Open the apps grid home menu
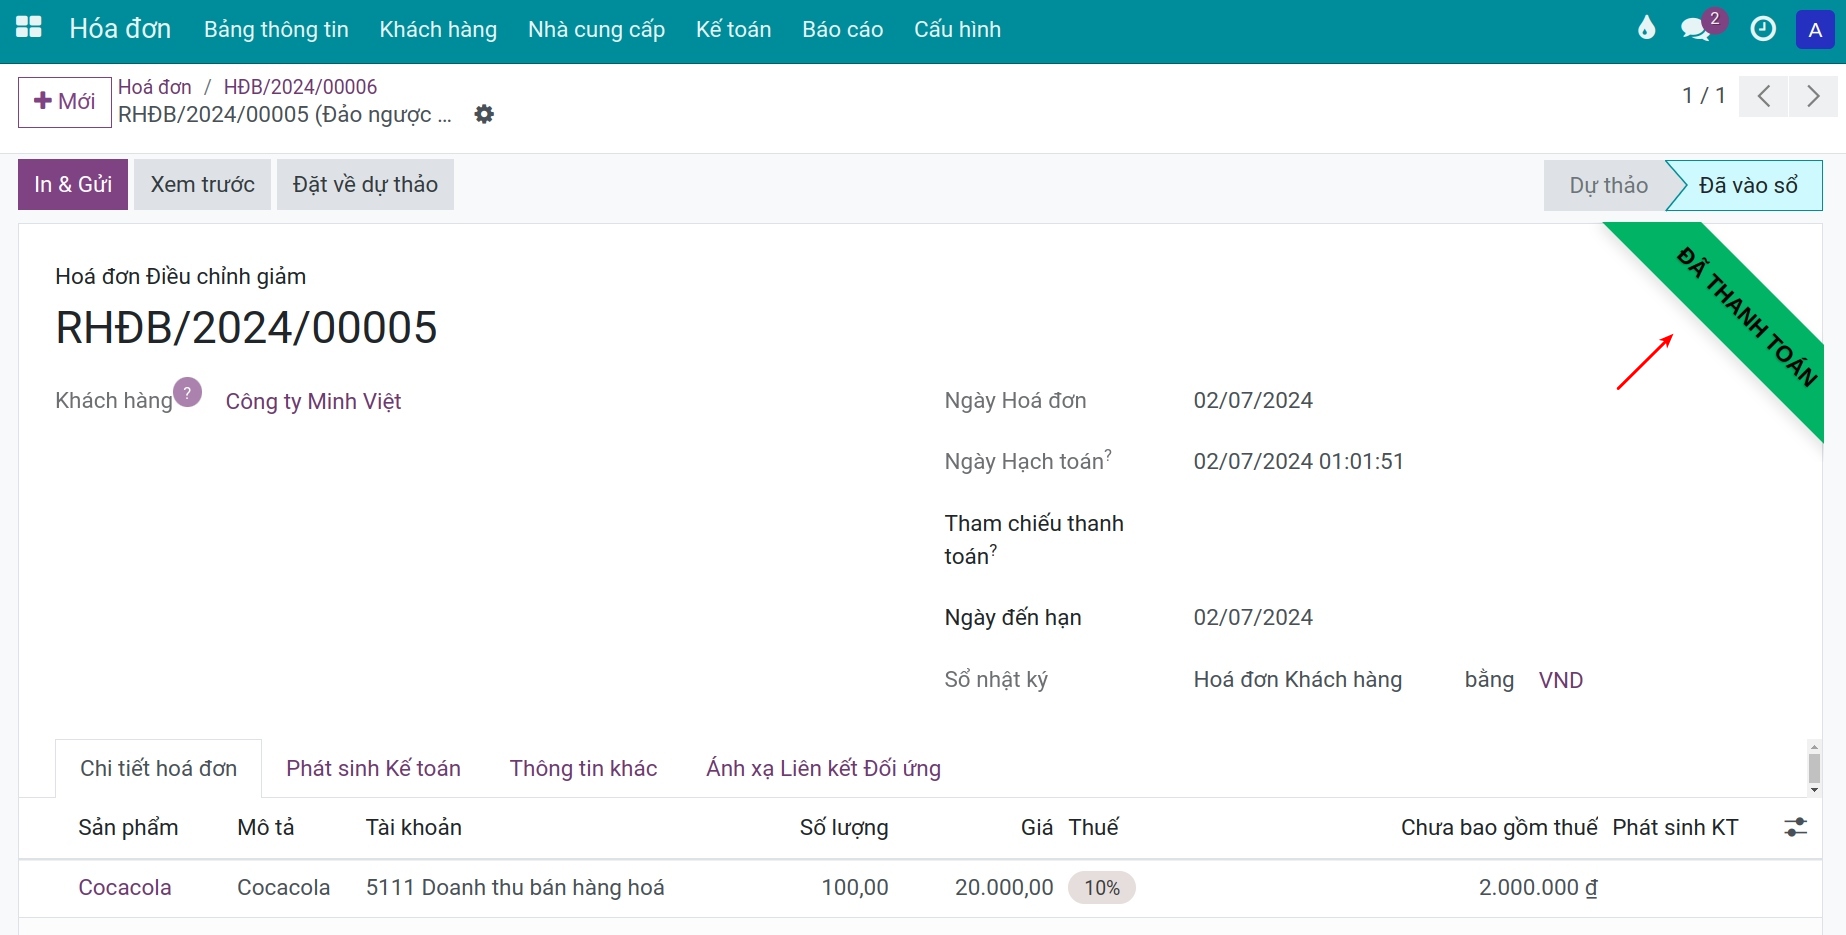This screenshot has width=1846, height=935. click(x=29, y=28)
